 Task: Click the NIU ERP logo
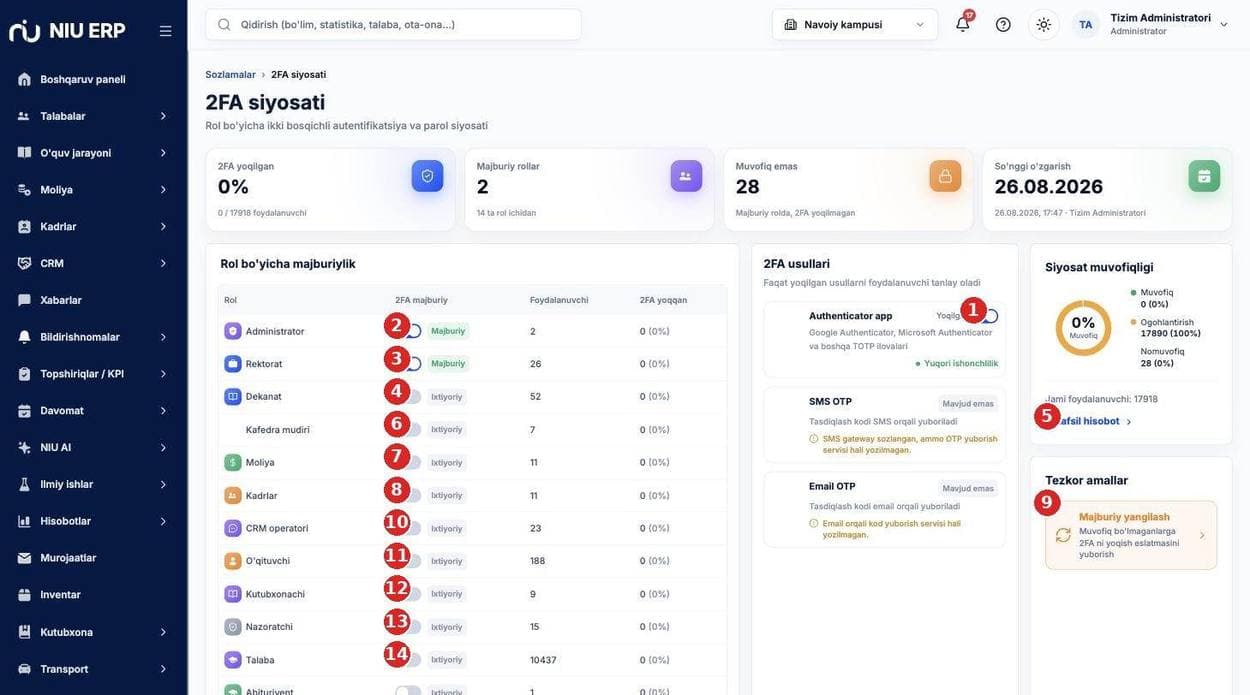tap(67, 30)
